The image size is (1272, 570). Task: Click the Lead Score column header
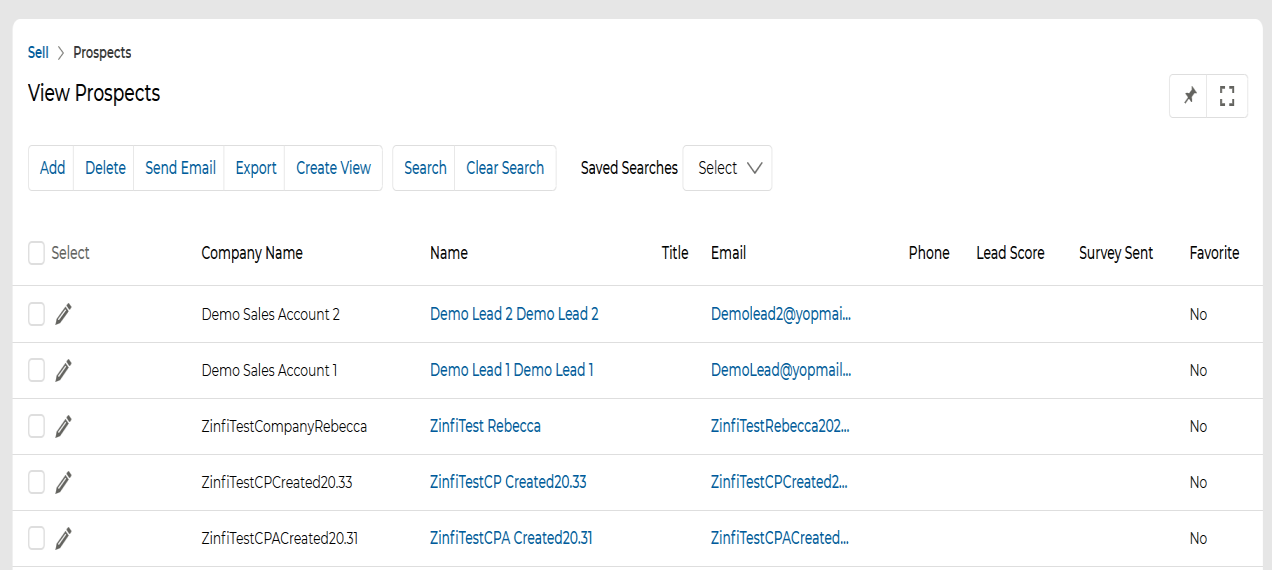[x=1010, y=253]
